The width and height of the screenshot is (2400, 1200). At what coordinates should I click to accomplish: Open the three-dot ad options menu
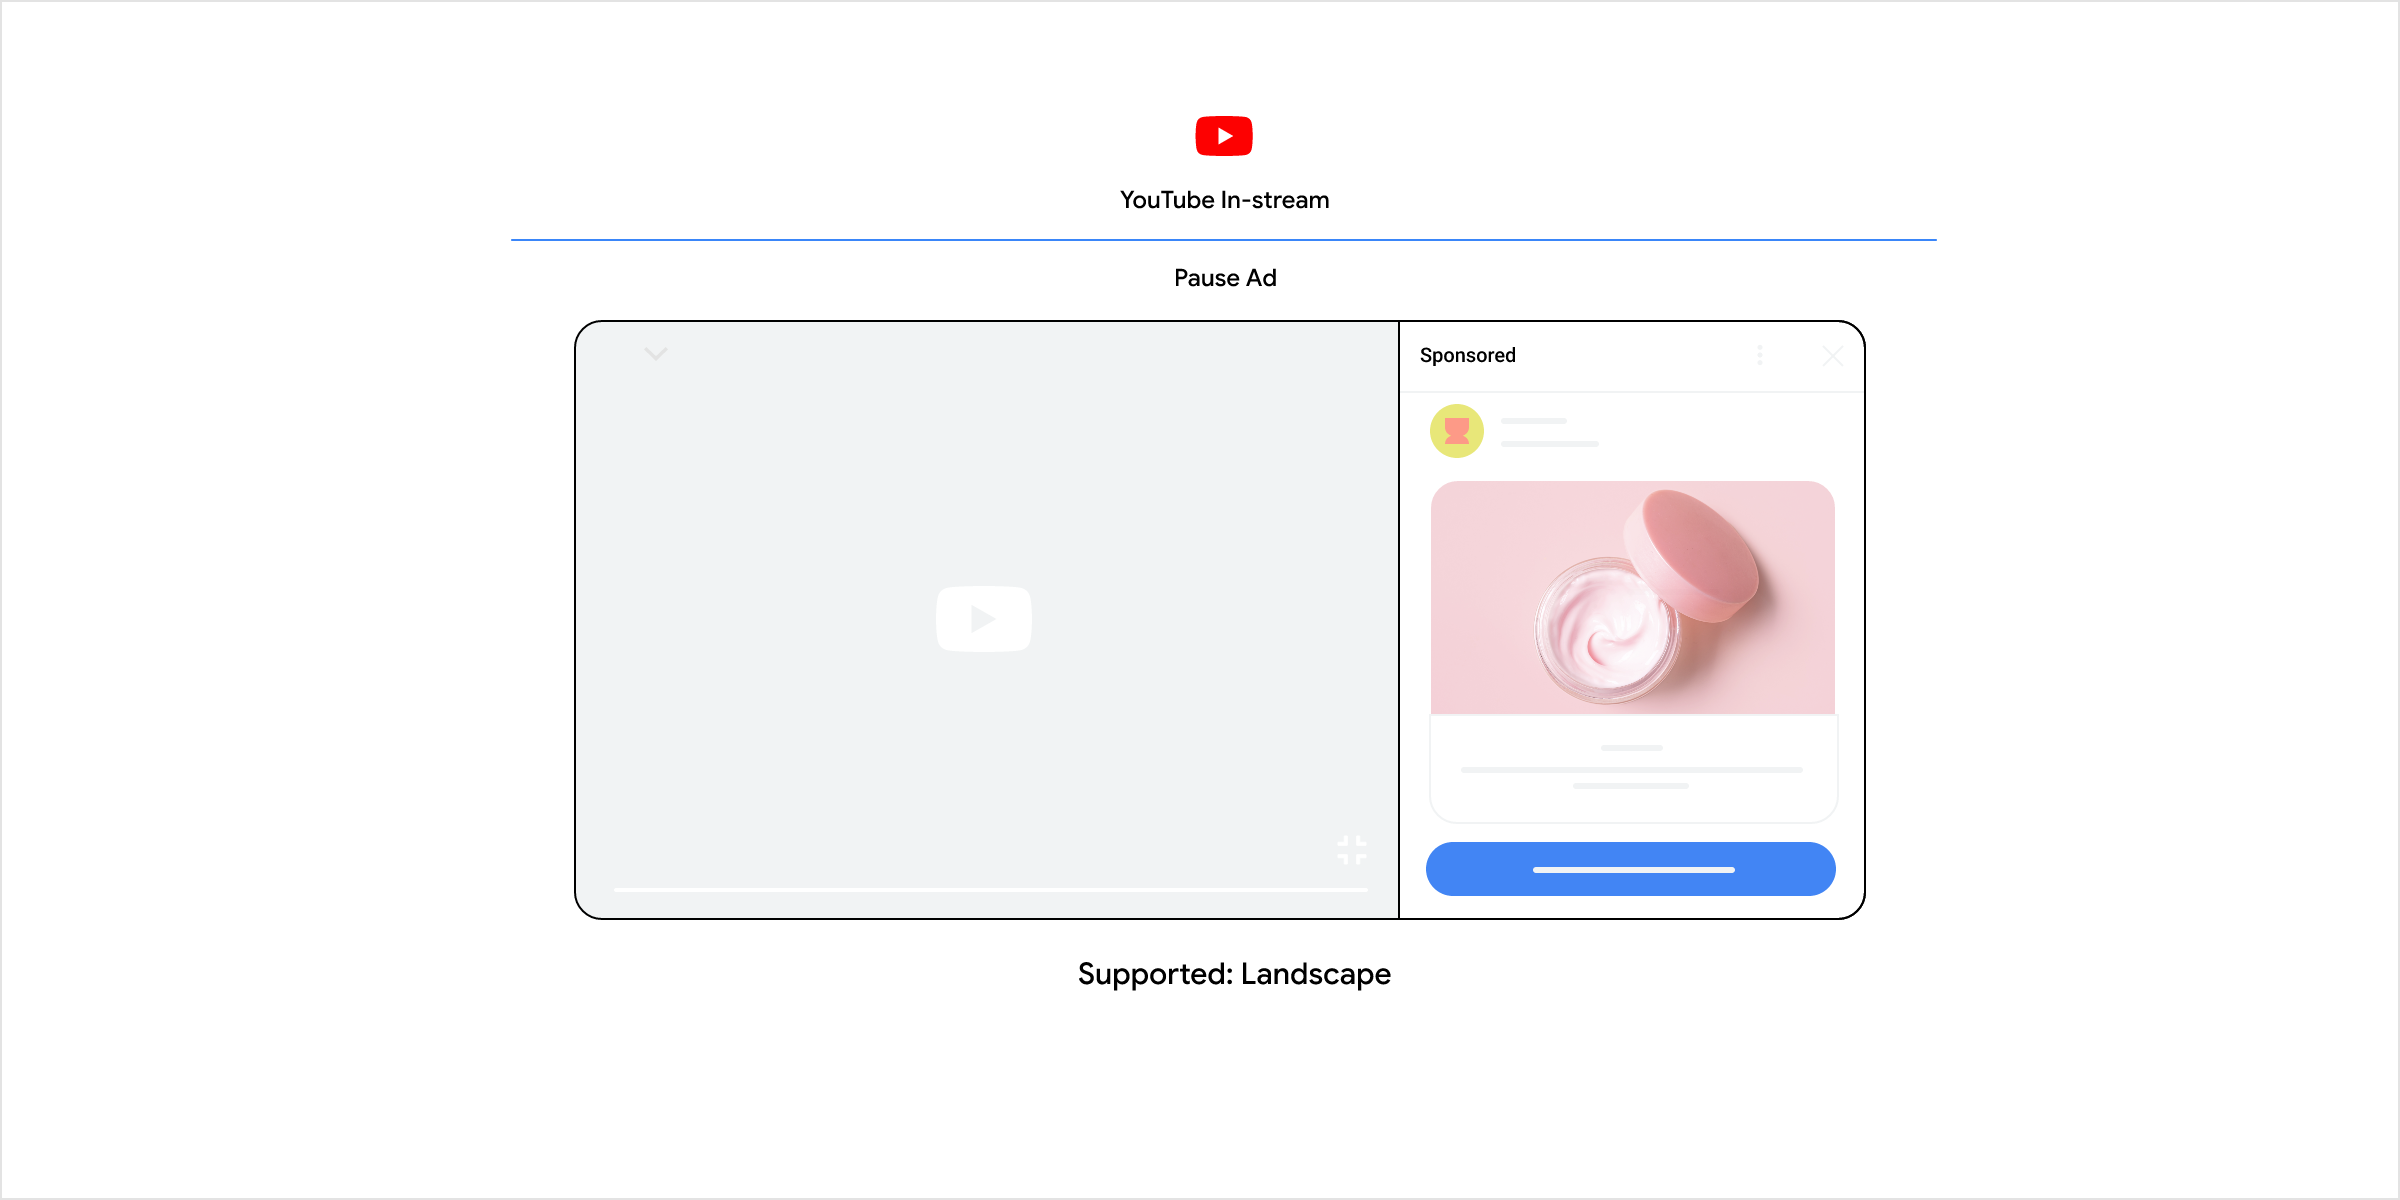[1760, 356]
